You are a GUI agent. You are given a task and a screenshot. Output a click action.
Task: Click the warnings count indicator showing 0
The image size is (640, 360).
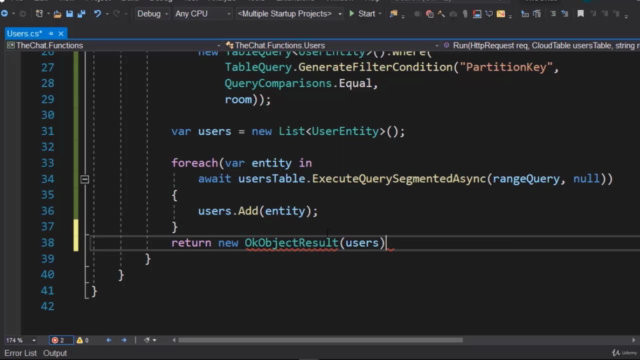pyautogui.click(x=83, y=340)
